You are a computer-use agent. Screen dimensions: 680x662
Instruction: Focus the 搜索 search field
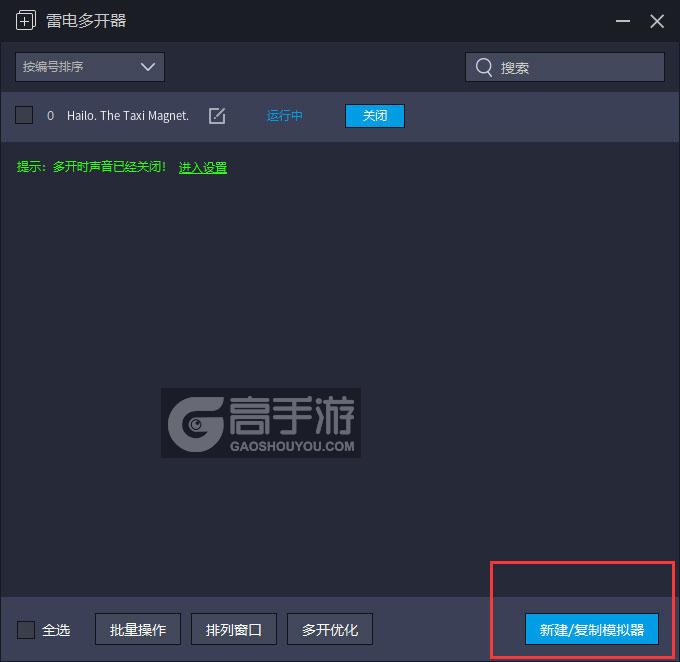pos(565,67)
